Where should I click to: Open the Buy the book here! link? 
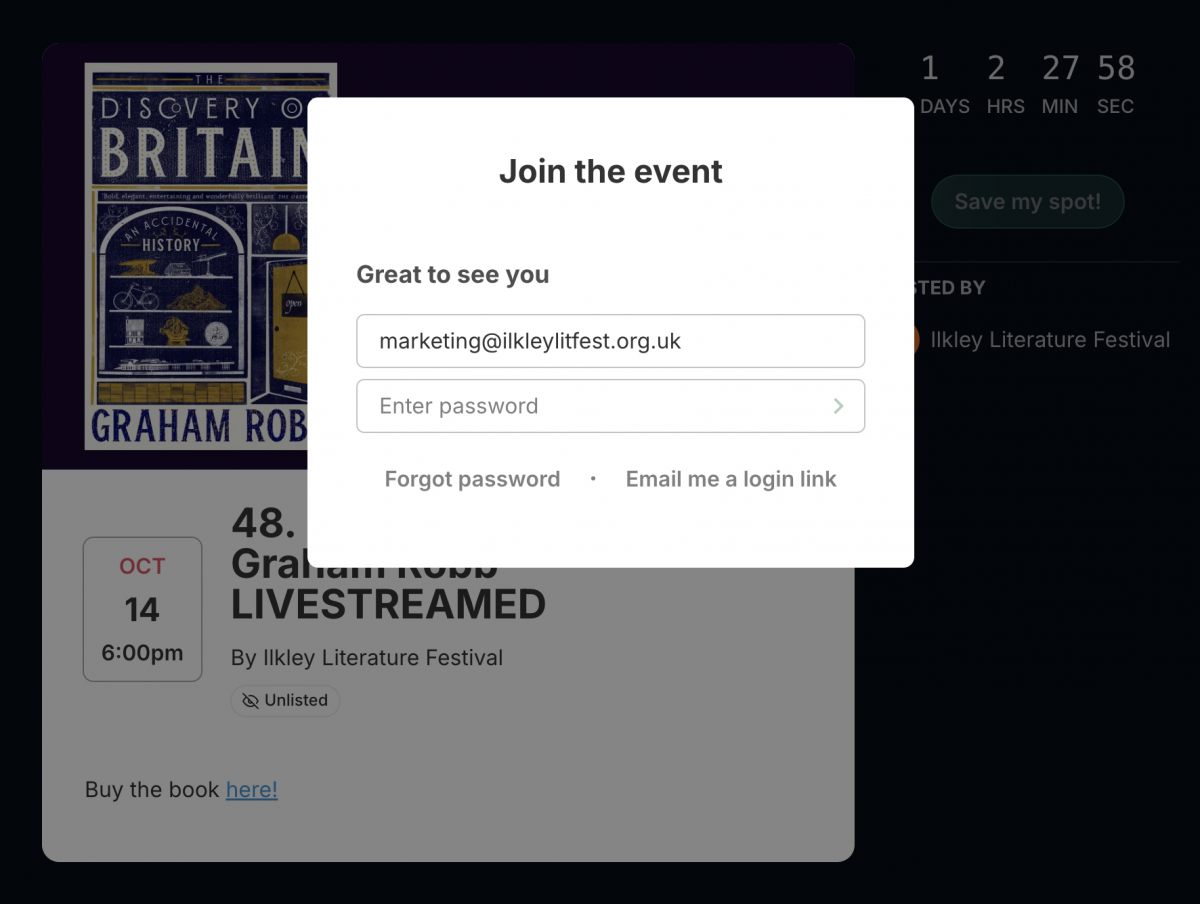251,790
